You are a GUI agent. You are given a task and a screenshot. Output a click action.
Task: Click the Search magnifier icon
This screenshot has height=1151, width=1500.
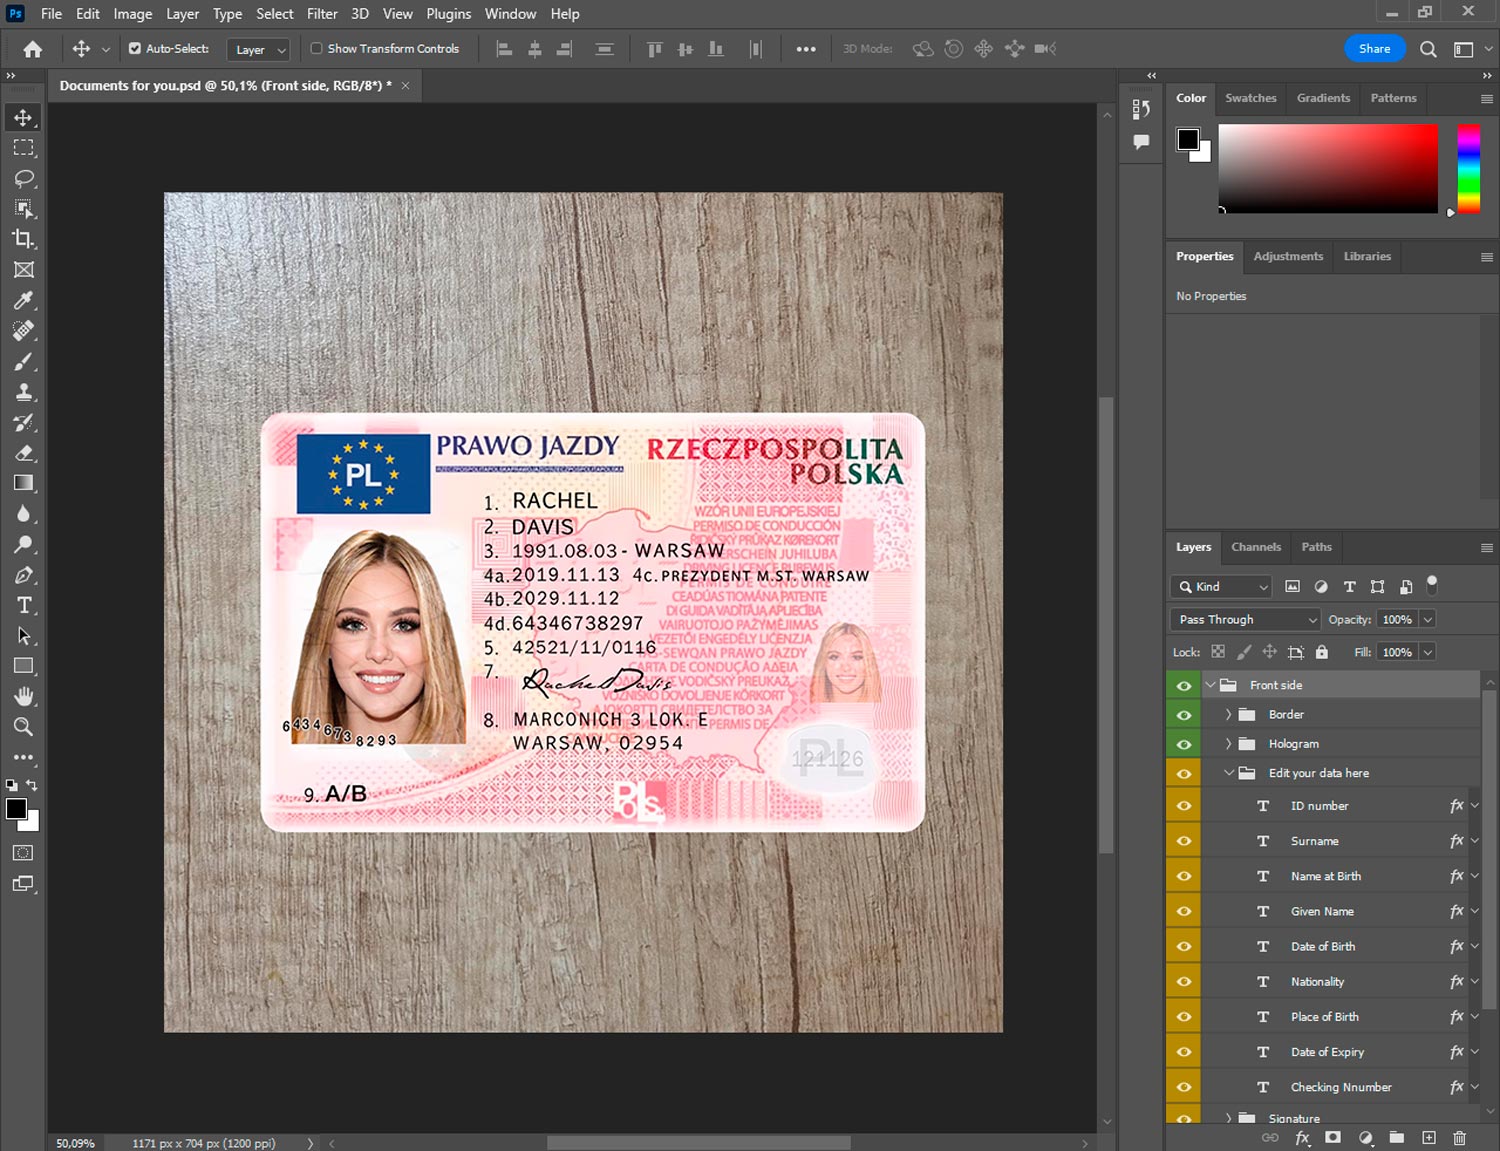click(x=1428, y=49)
